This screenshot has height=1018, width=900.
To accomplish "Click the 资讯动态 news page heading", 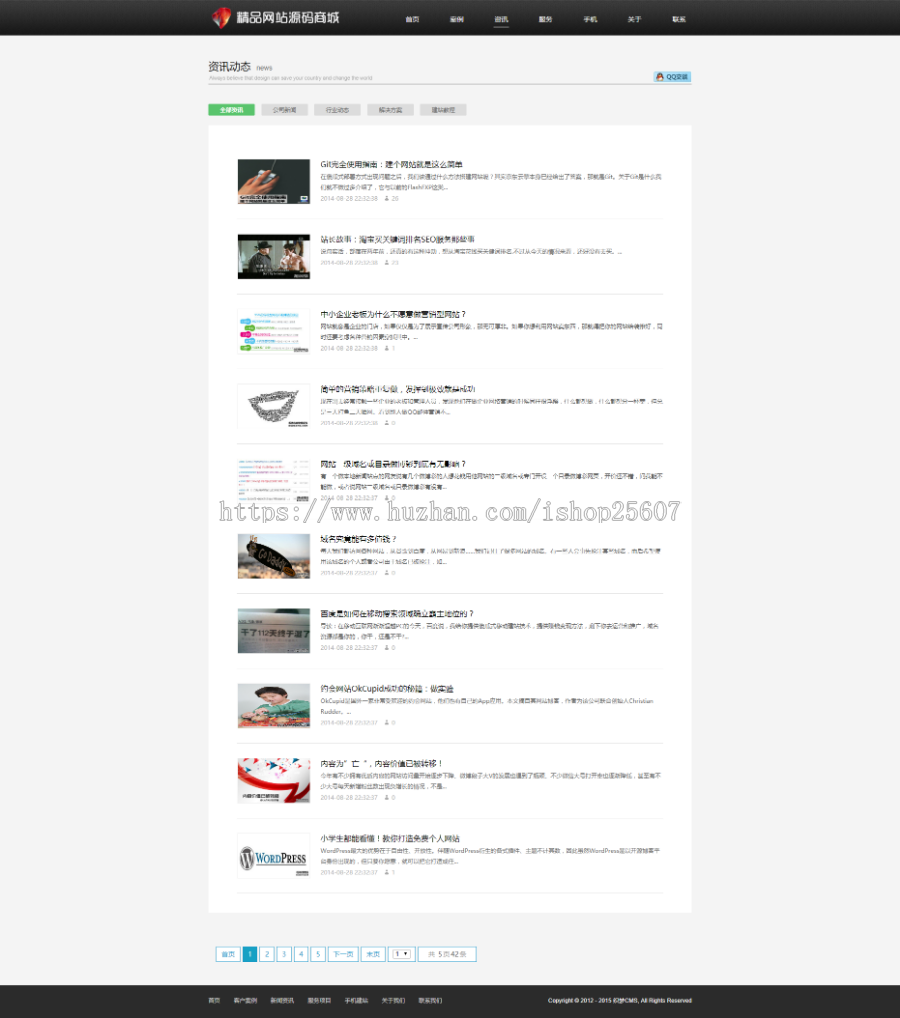I will 229,66.
